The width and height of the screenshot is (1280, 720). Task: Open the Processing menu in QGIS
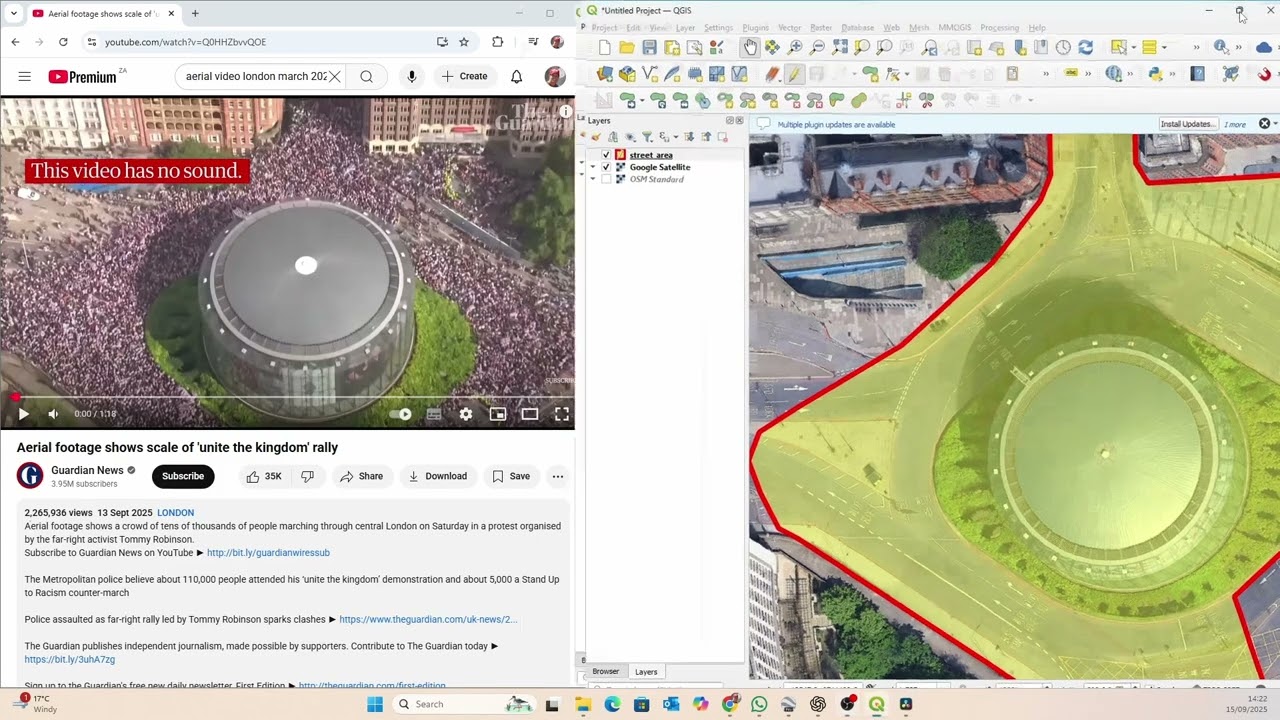[999, 28]
